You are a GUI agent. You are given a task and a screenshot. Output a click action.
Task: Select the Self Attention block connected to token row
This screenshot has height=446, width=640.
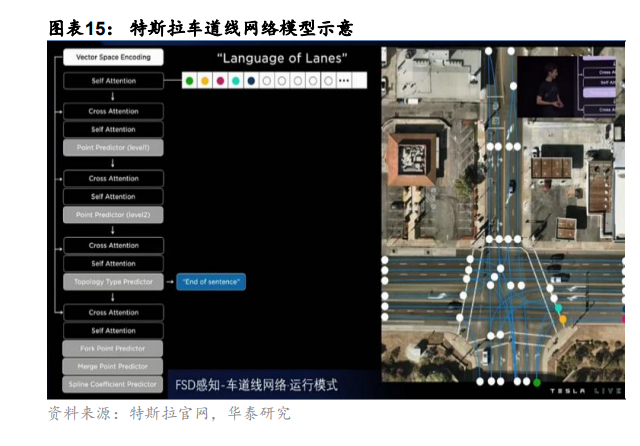tap(113, 81)
